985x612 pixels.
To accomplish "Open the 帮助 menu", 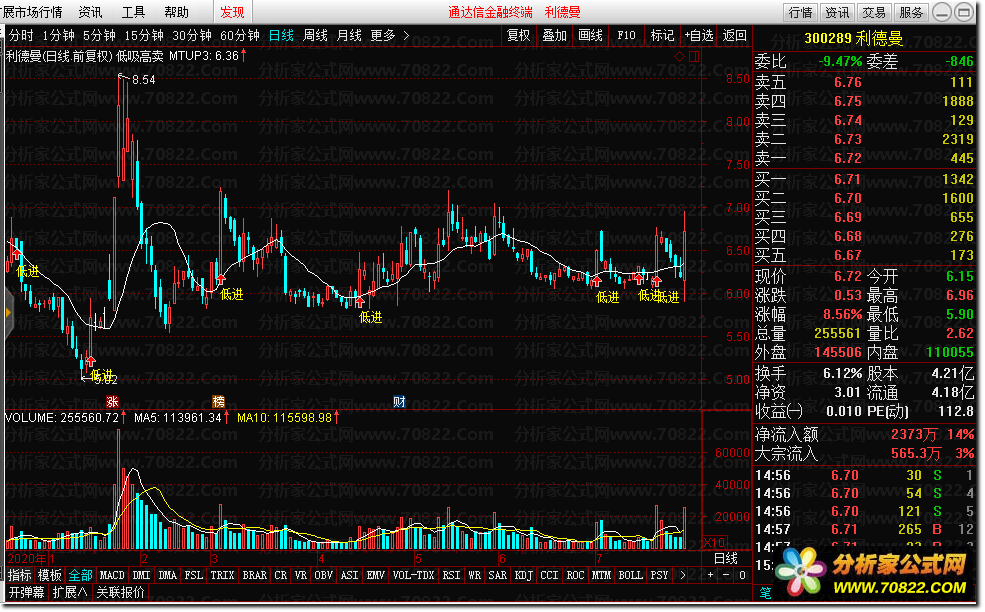I will pos(176,12).
